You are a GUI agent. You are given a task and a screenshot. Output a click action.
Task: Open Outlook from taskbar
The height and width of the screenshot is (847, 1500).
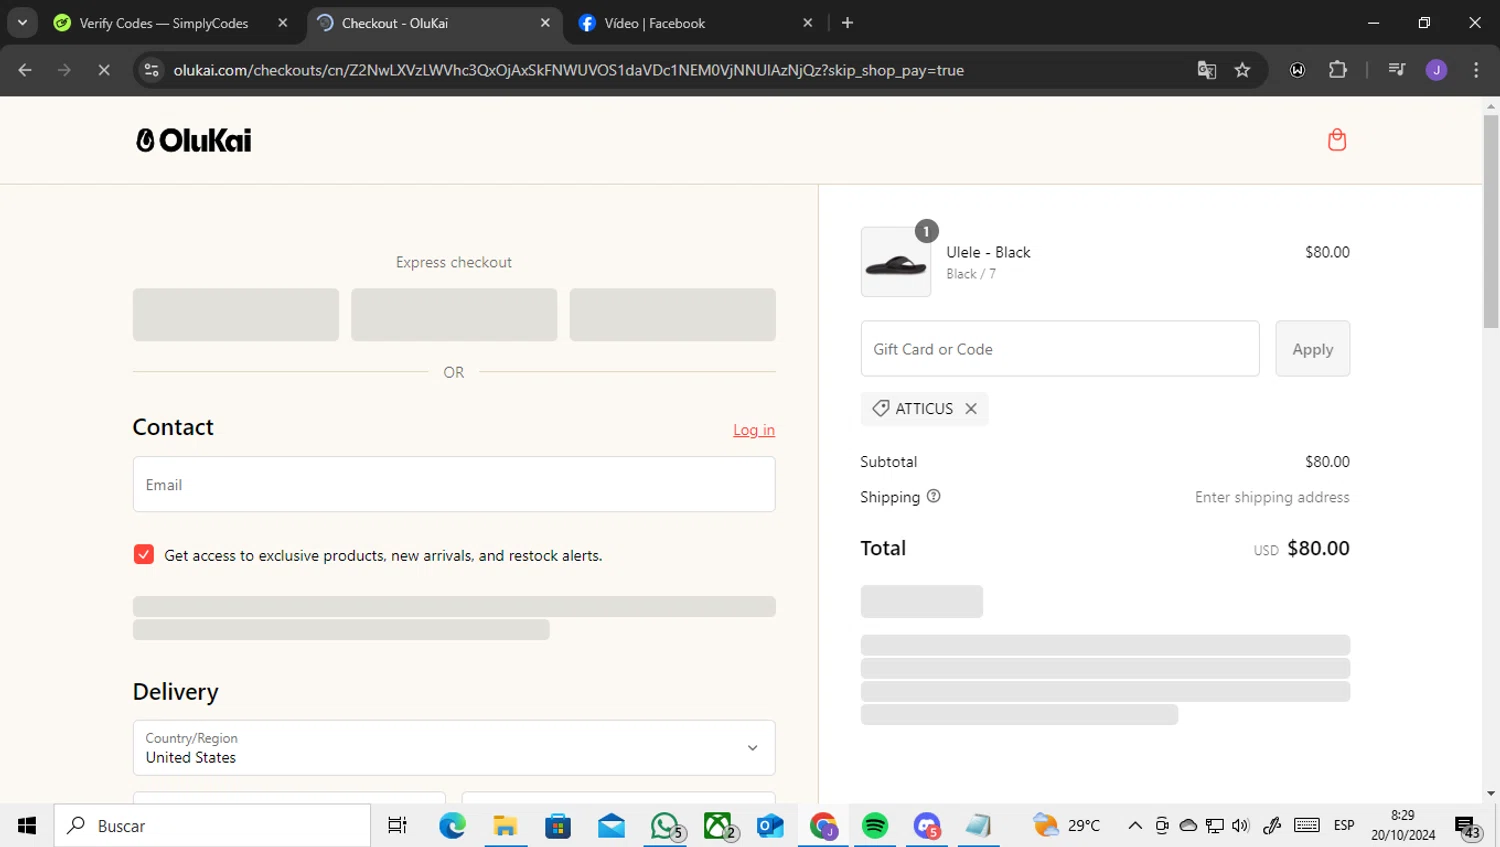pos(770,826)
